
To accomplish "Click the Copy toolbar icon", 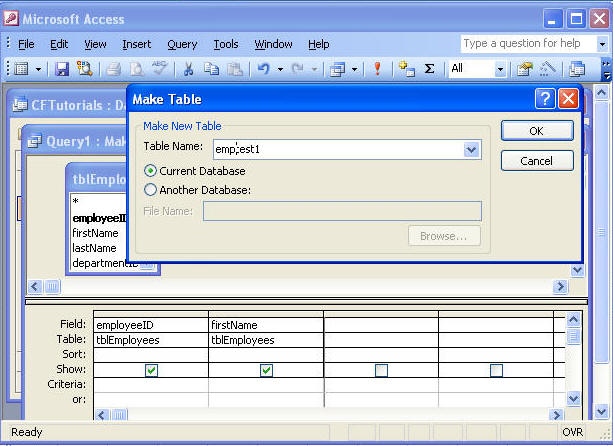I will click(211, 69).
